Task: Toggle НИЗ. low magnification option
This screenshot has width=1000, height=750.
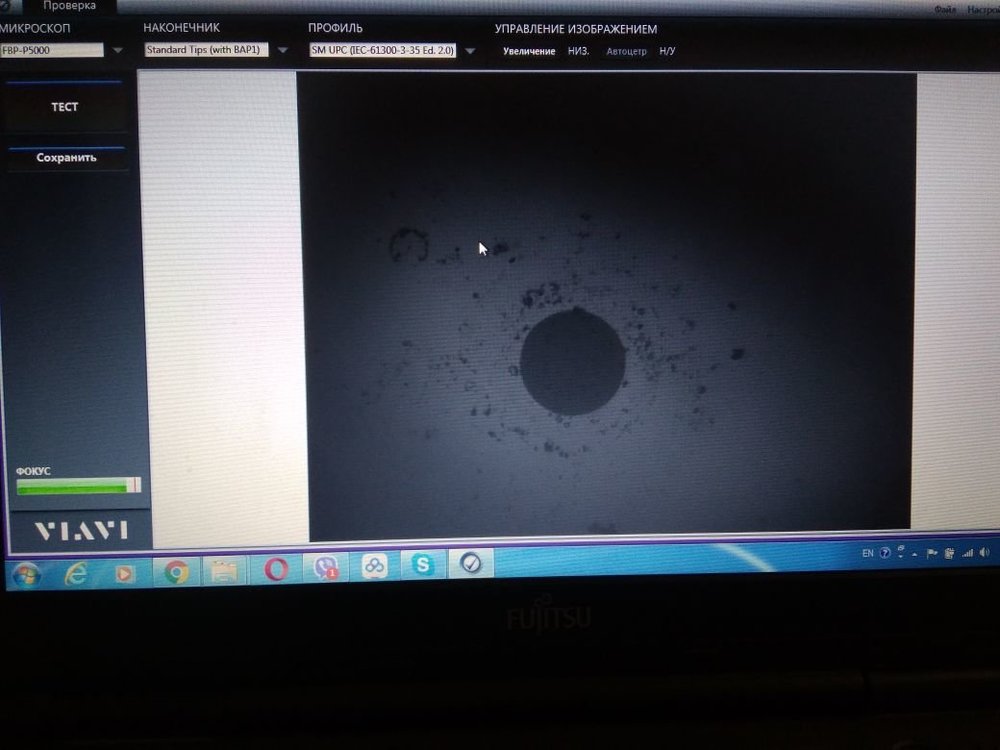Action: pos(578,51)
